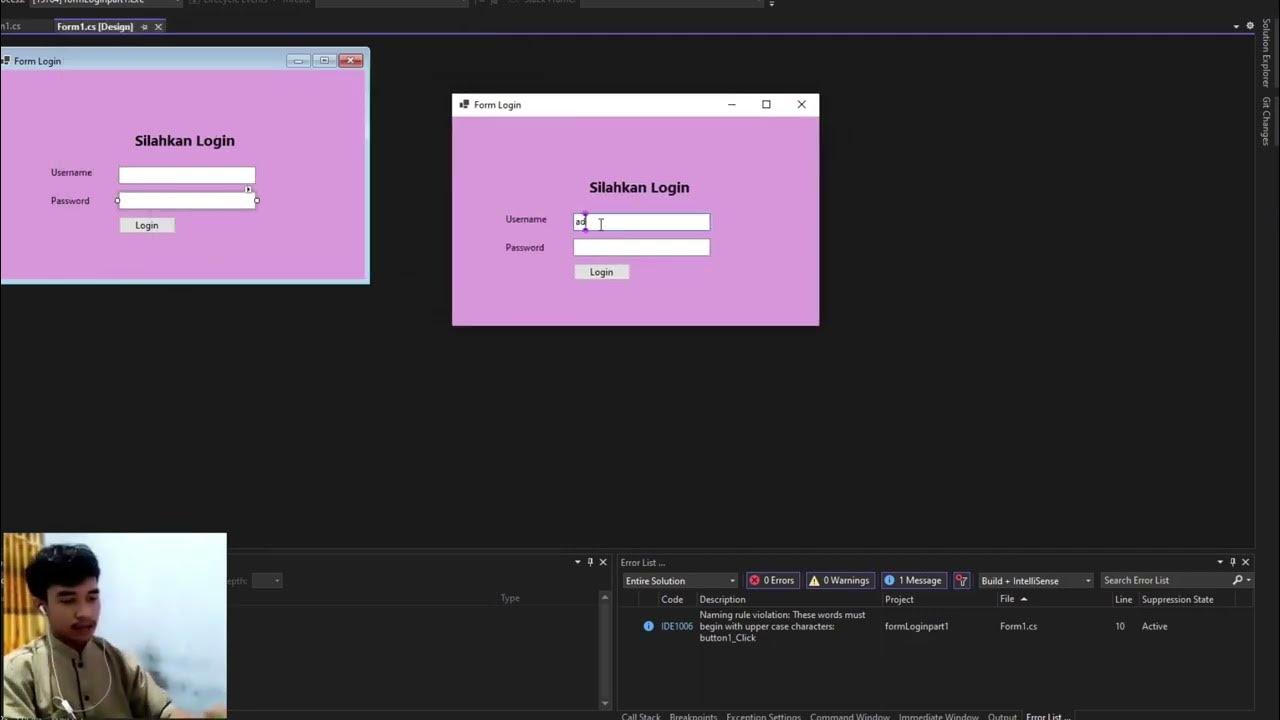Close the running Form Login window
This screenshot has height=720, width=1280.
tap(801, 104)
